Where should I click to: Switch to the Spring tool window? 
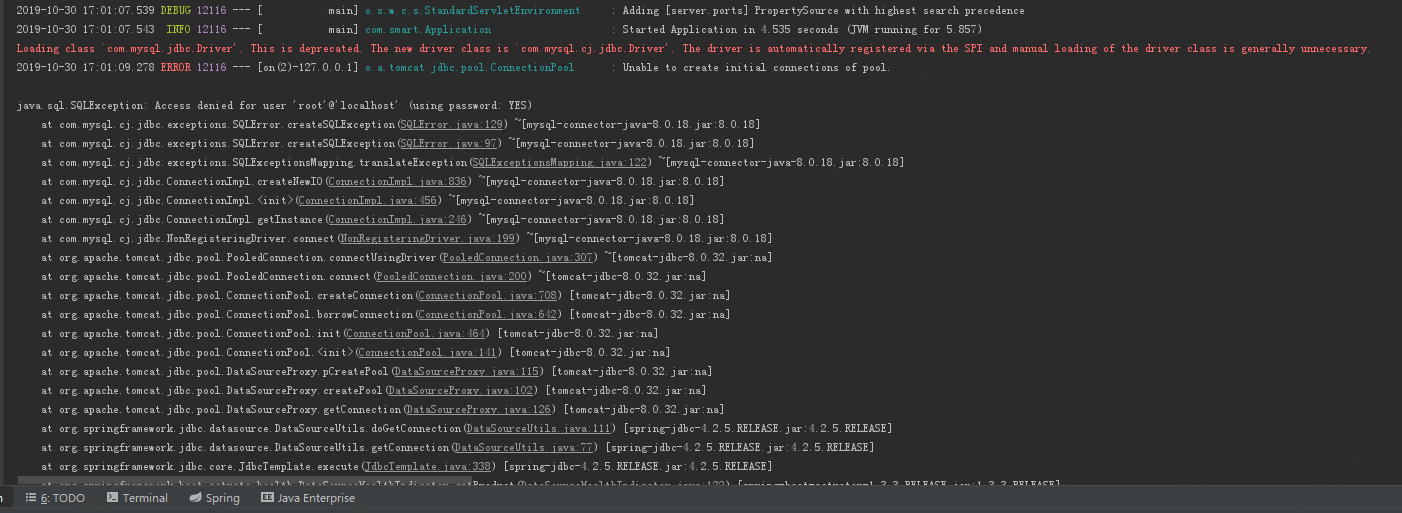click(214, 498)
